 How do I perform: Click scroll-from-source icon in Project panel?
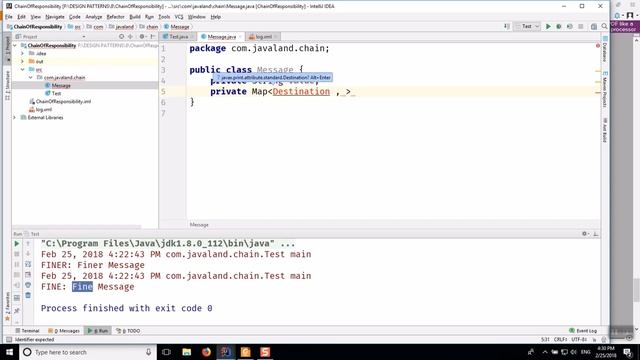(x=121, y=37)
